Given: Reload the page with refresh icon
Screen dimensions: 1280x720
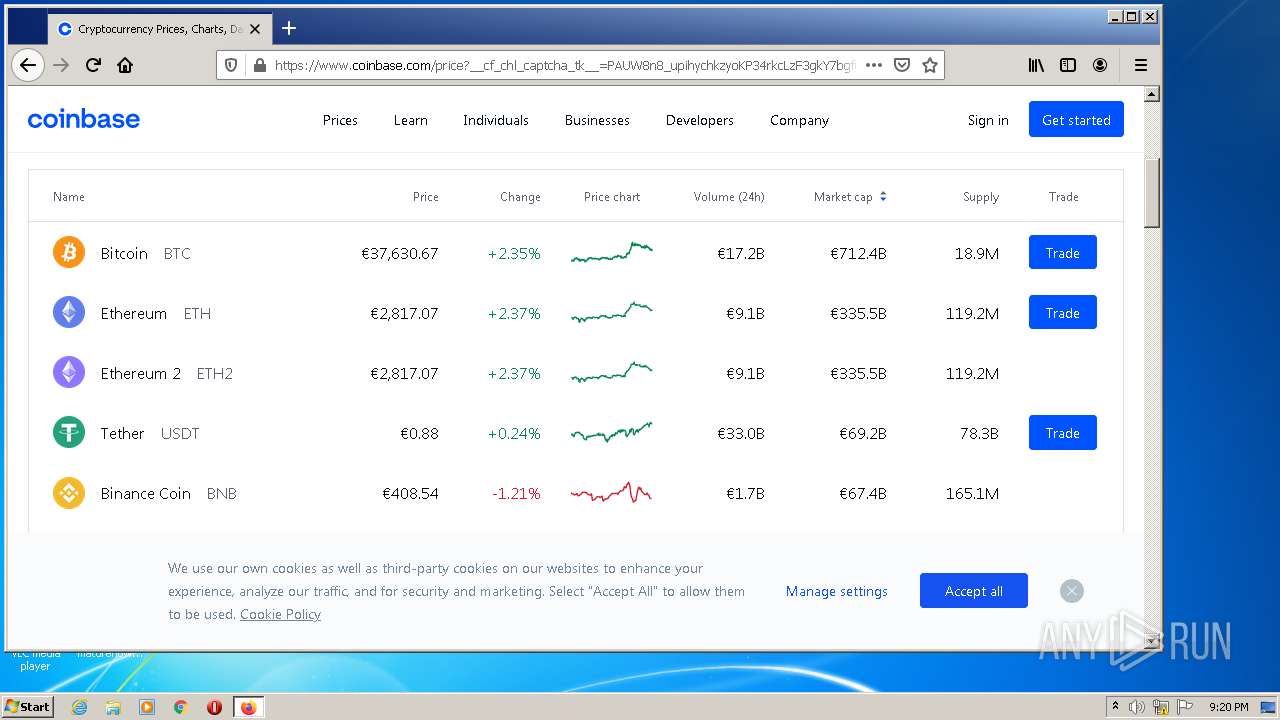Looking at the screenshot, I should point(93,65).
